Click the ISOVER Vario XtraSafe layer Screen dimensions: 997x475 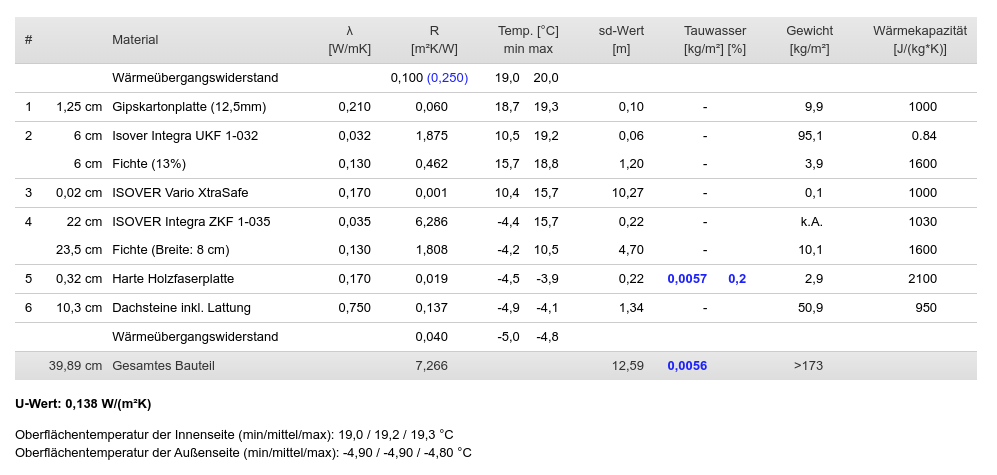click(496, 193)
